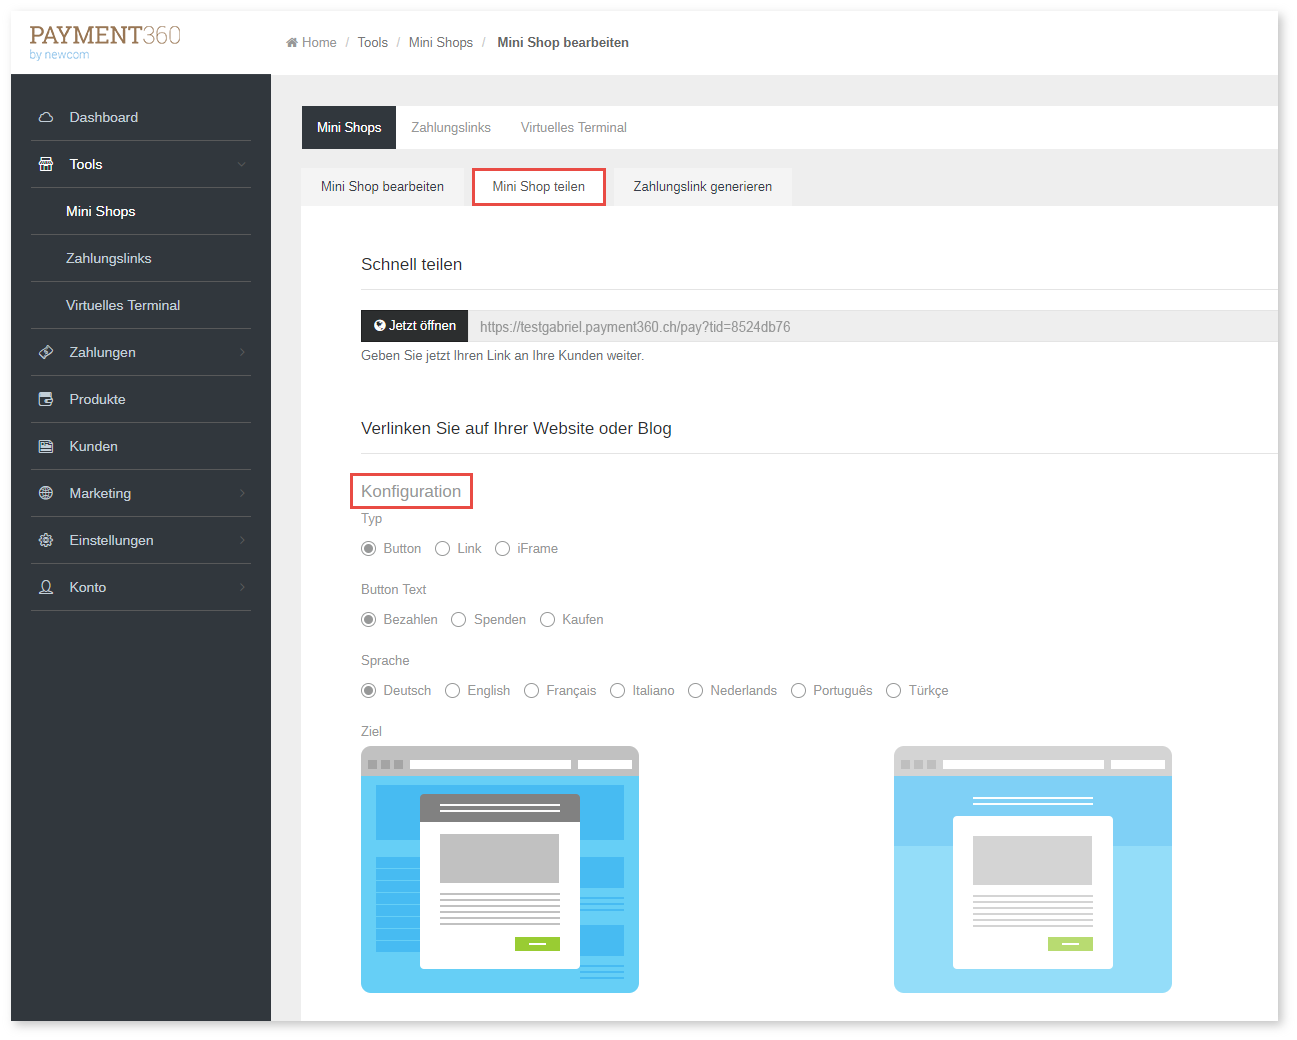Viewport: 1297px width, 1040px height.
Task: Switch to the Zahlungslinks tab
Action: click(451, 128)
